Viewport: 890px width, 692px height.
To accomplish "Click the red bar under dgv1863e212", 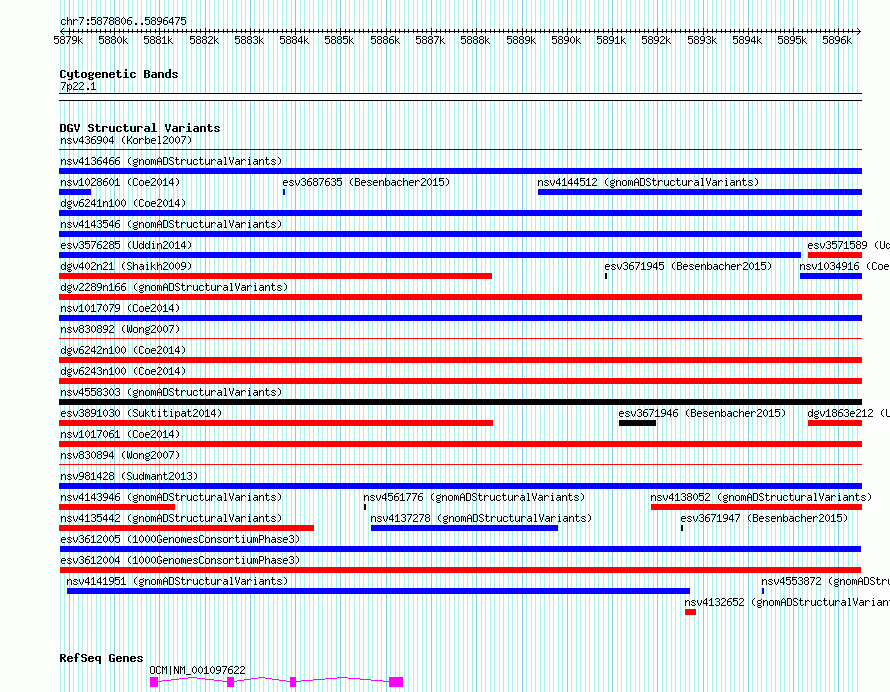I will click(835, 423).
